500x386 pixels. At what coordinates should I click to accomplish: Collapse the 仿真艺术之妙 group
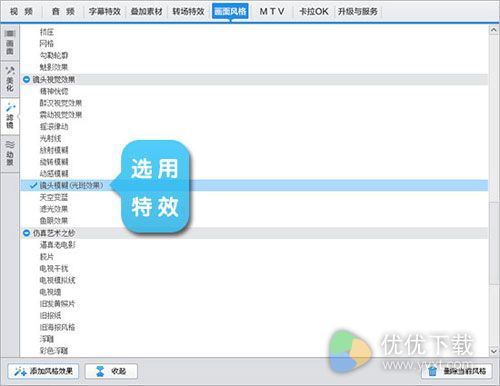pyautogui.click(x=26, y=233)
